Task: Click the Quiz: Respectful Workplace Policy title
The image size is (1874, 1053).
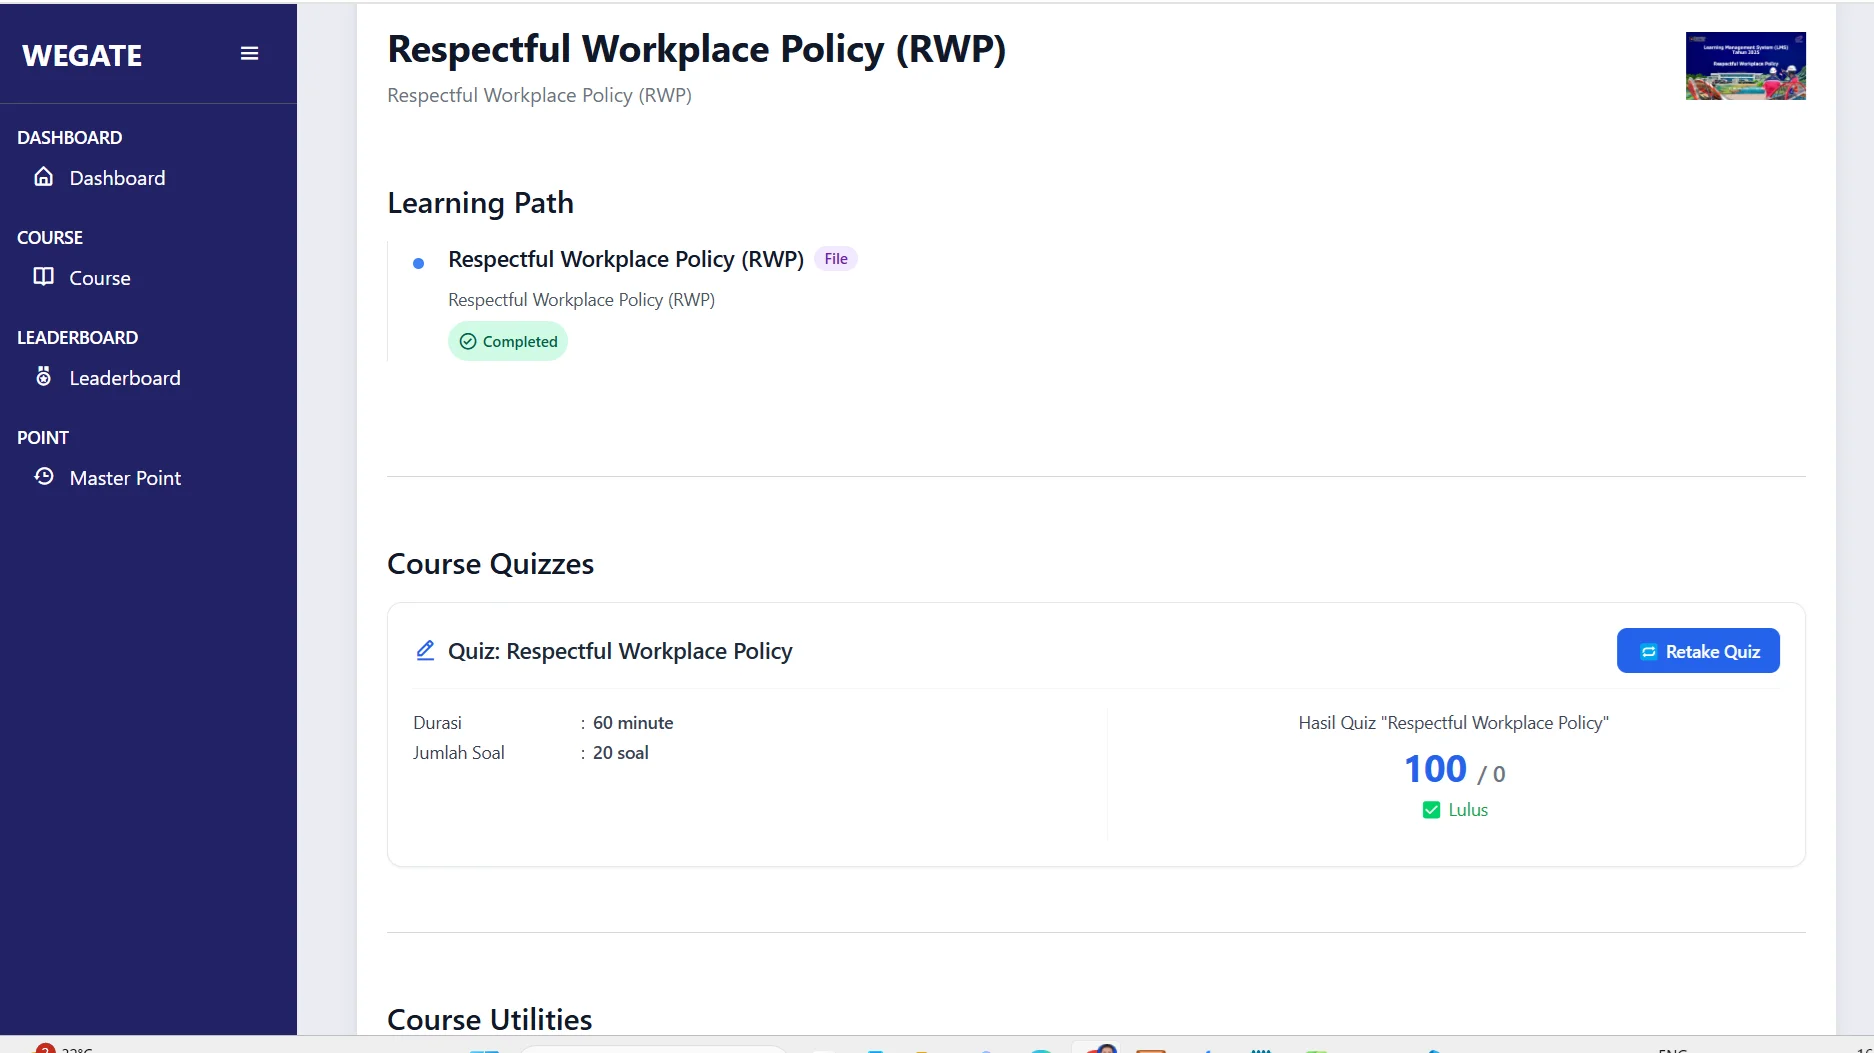Action: 620,652
